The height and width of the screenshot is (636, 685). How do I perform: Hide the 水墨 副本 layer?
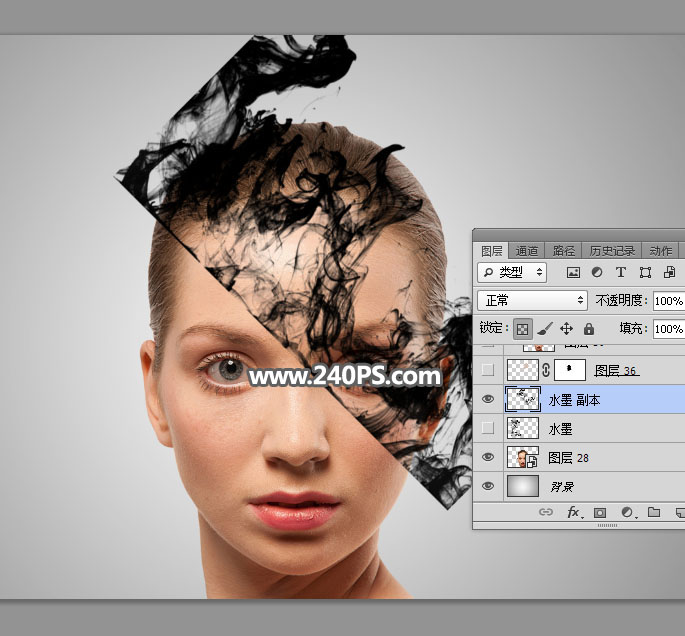pyautogui.click(x=488, y=399)
